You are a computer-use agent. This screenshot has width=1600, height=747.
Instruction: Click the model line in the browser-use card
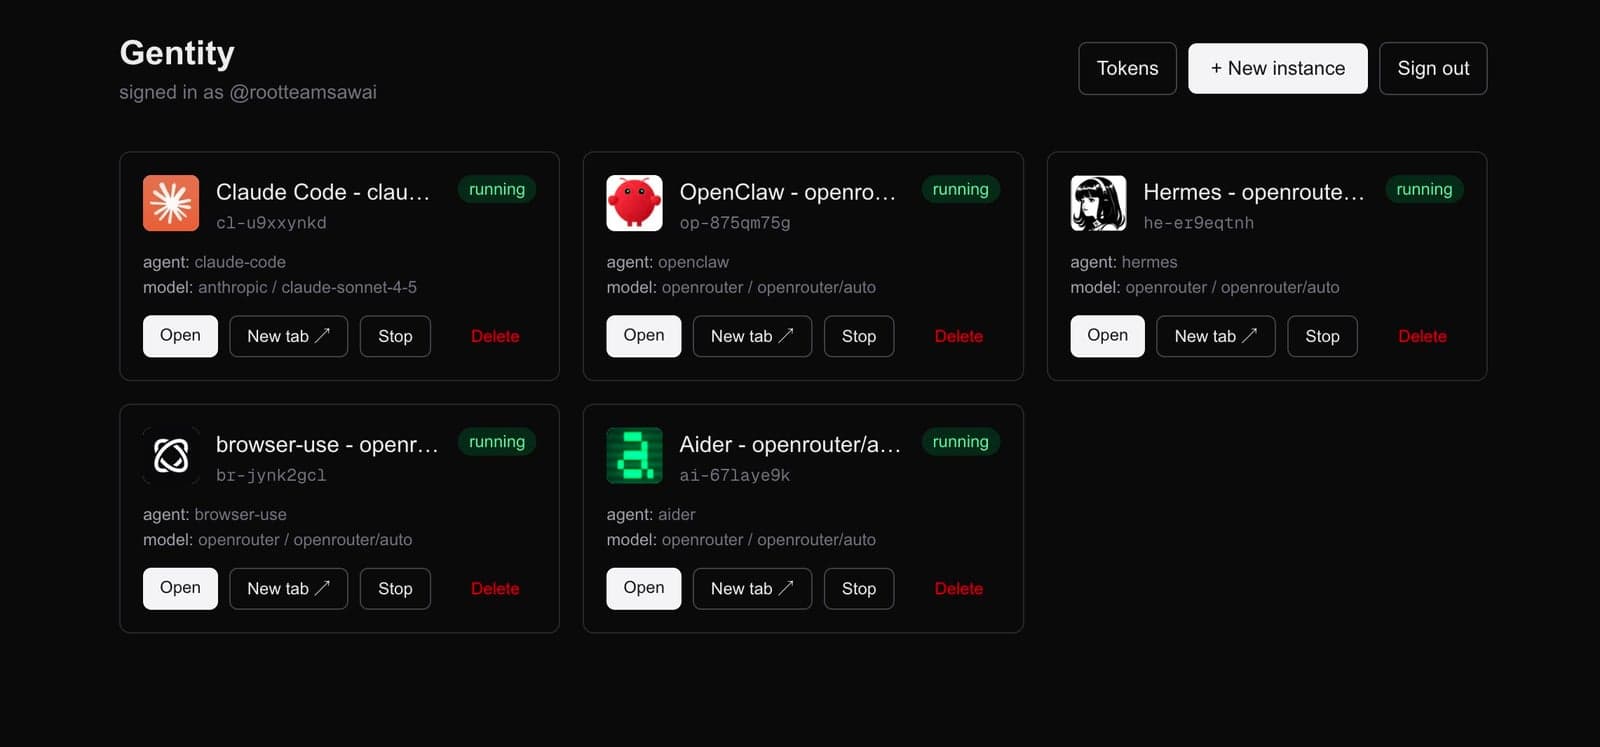(x=277, y=539)
